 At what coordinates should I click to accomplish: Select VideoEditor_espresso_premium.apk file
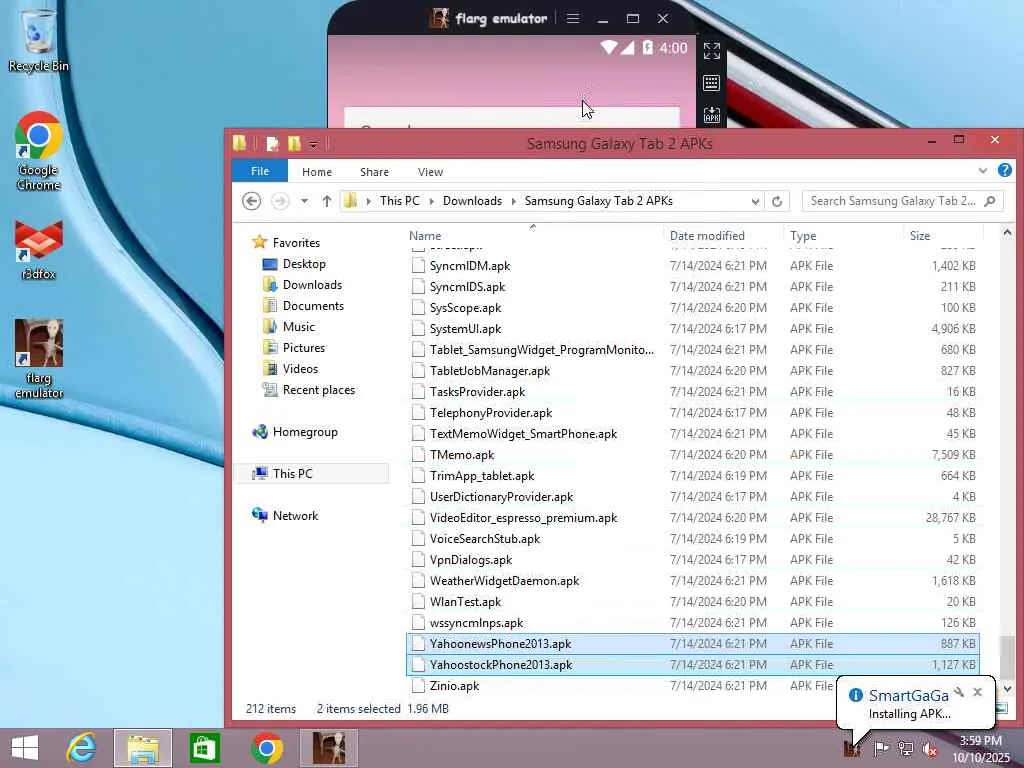click(693, 518)
